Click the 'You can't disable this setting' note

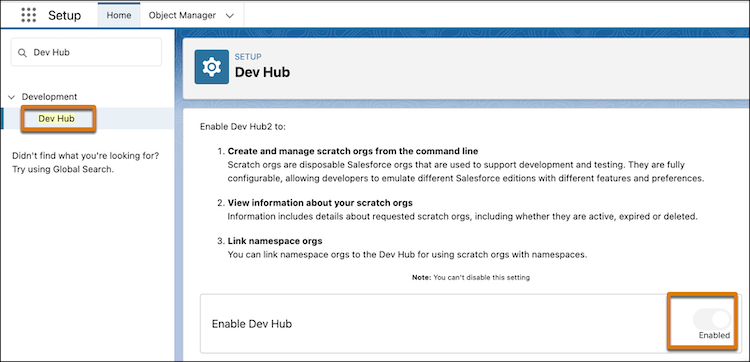[x=471, y=277]
